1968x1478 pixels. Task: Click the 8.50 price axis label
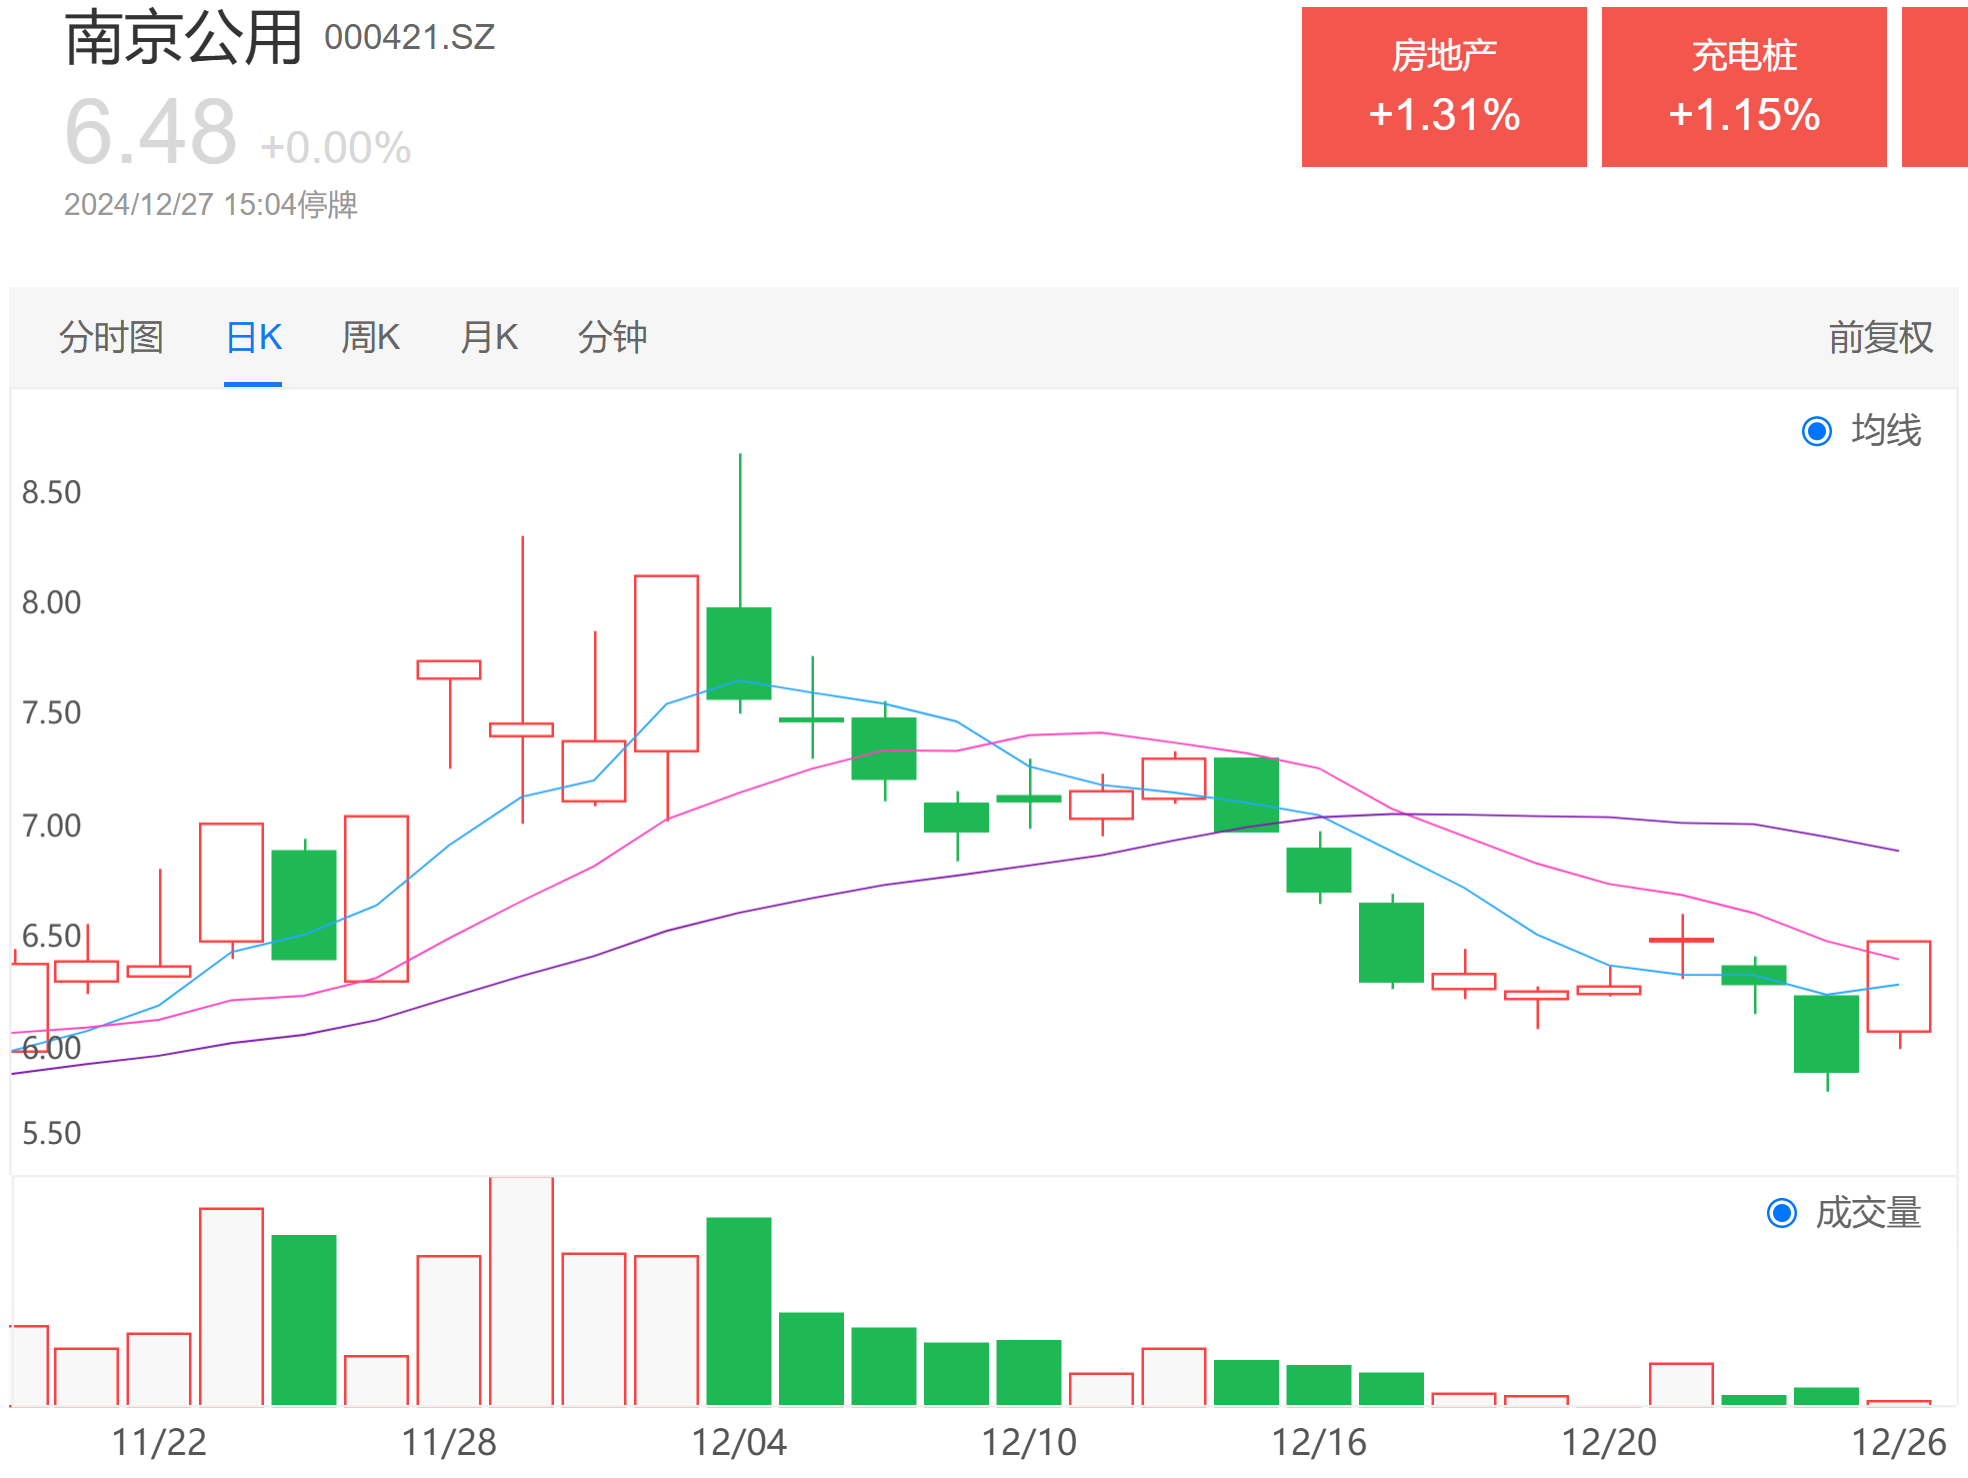(x=52, y=492)
